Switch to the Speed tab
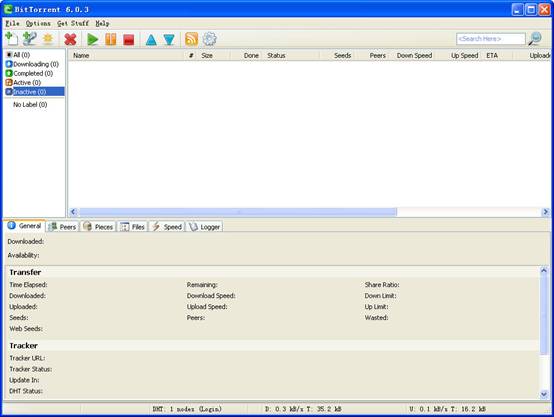 coord(167,227)
